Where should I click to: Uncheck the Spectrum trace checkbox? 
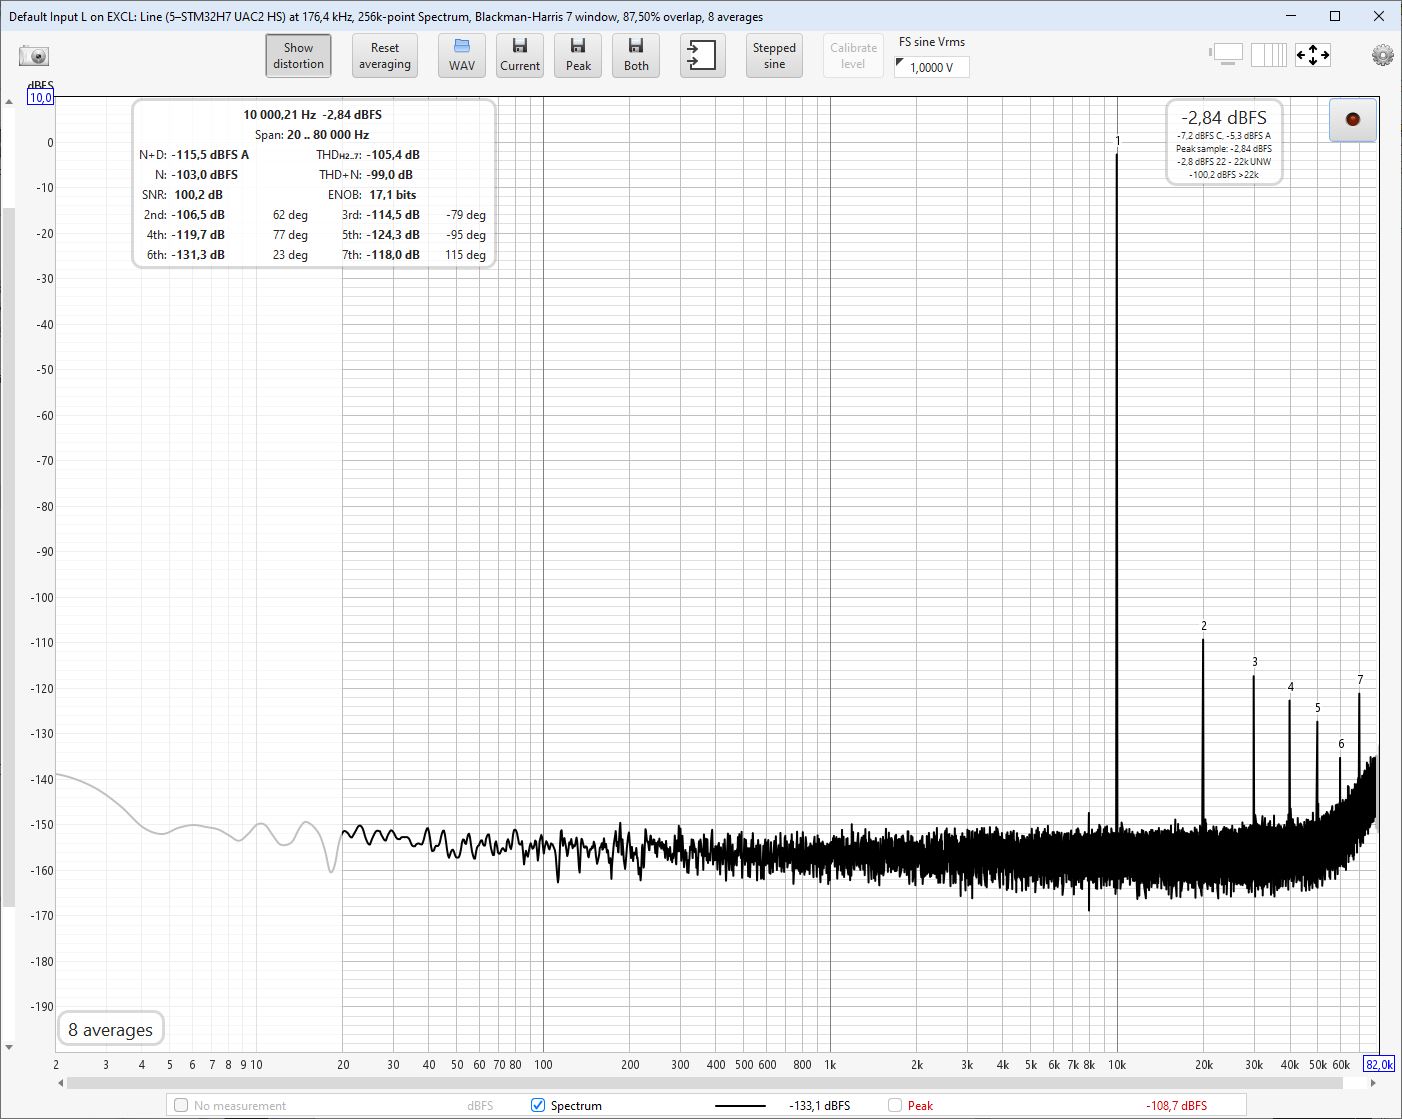(538, 1105)
